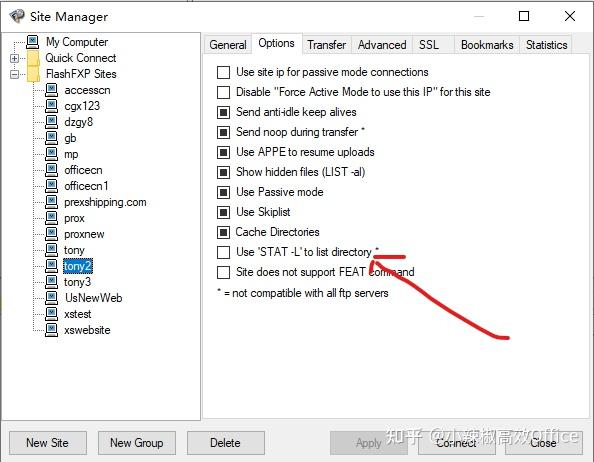Click the Quick Connect folder icon
Image resolution: width=594 pixels, height=462 pixels.
tap(33, 58)
